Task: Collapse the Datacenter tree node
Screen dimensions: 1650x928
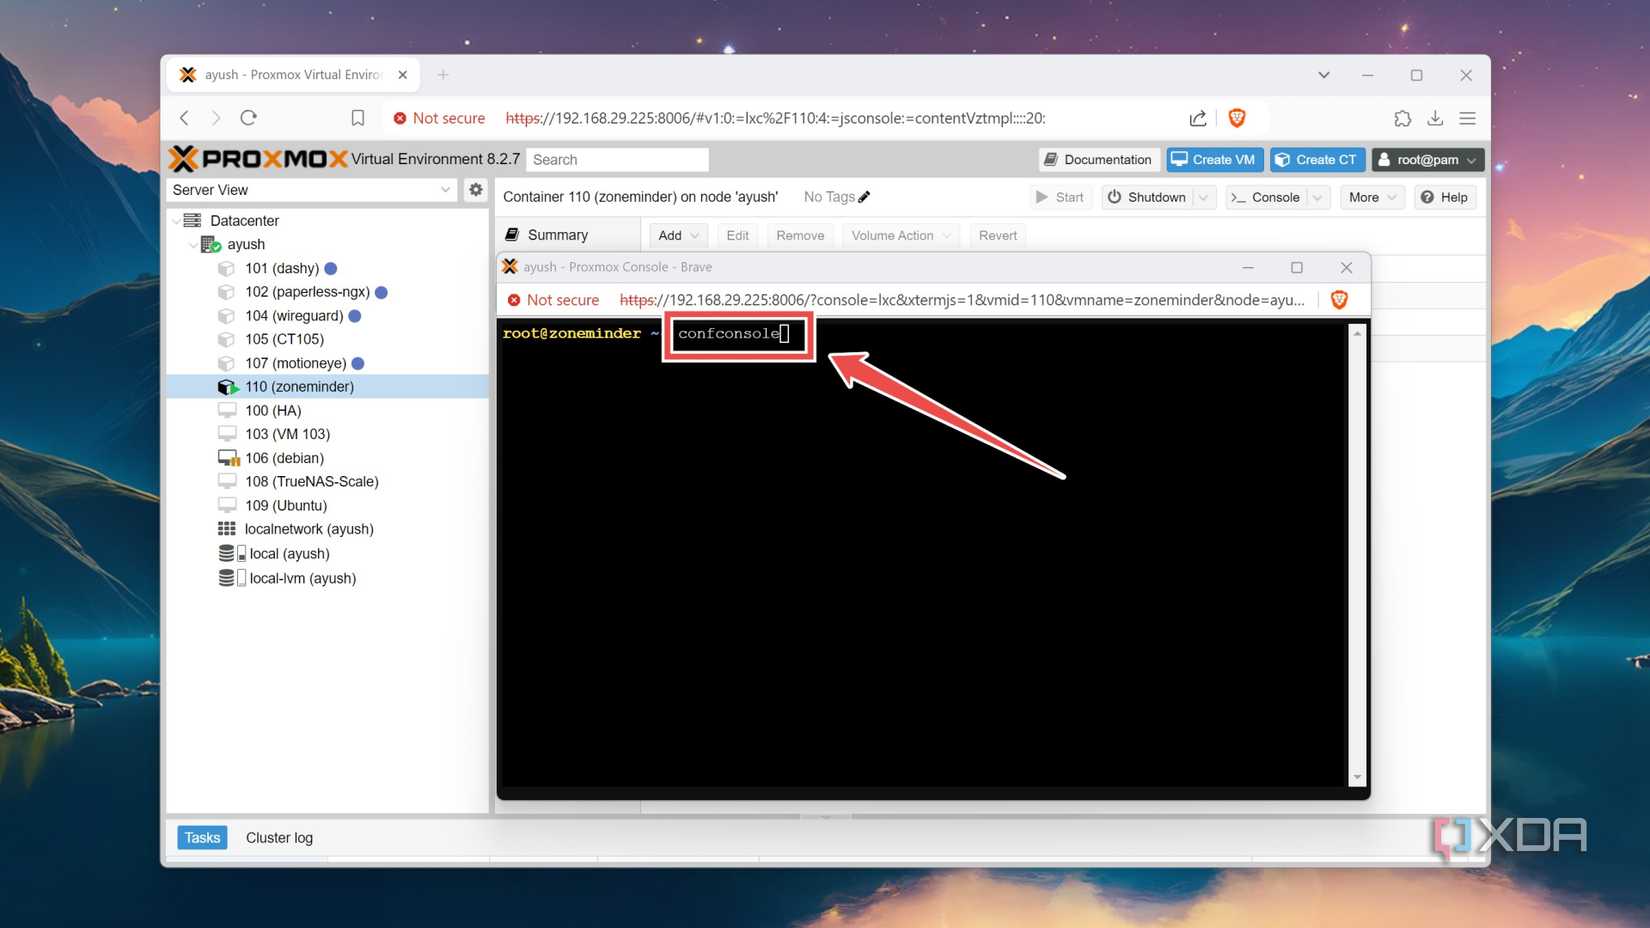Action: [177, 221]
